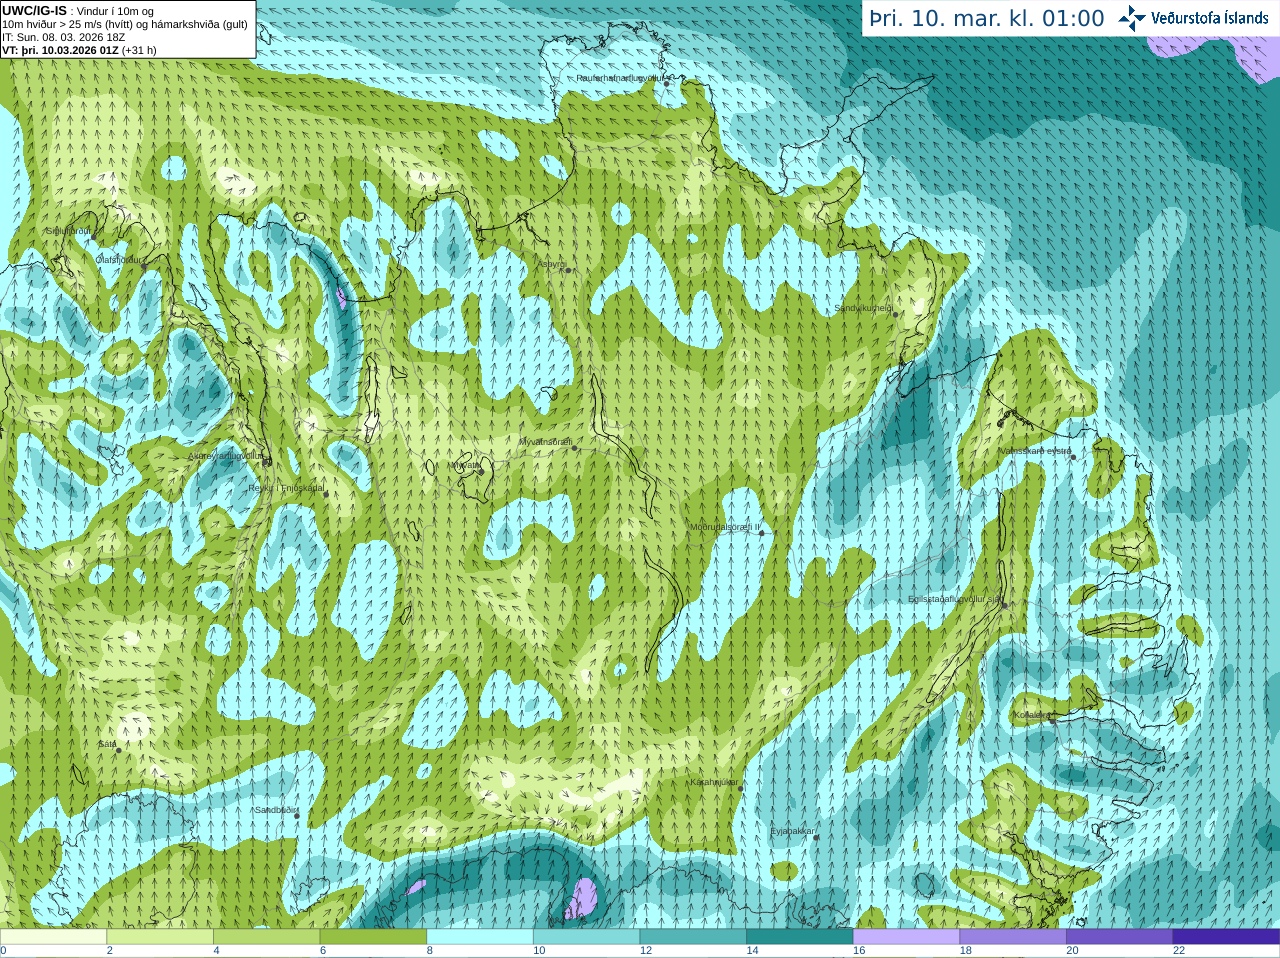Select the Egilsstaðaflugvöllur station label

[955, 599]
